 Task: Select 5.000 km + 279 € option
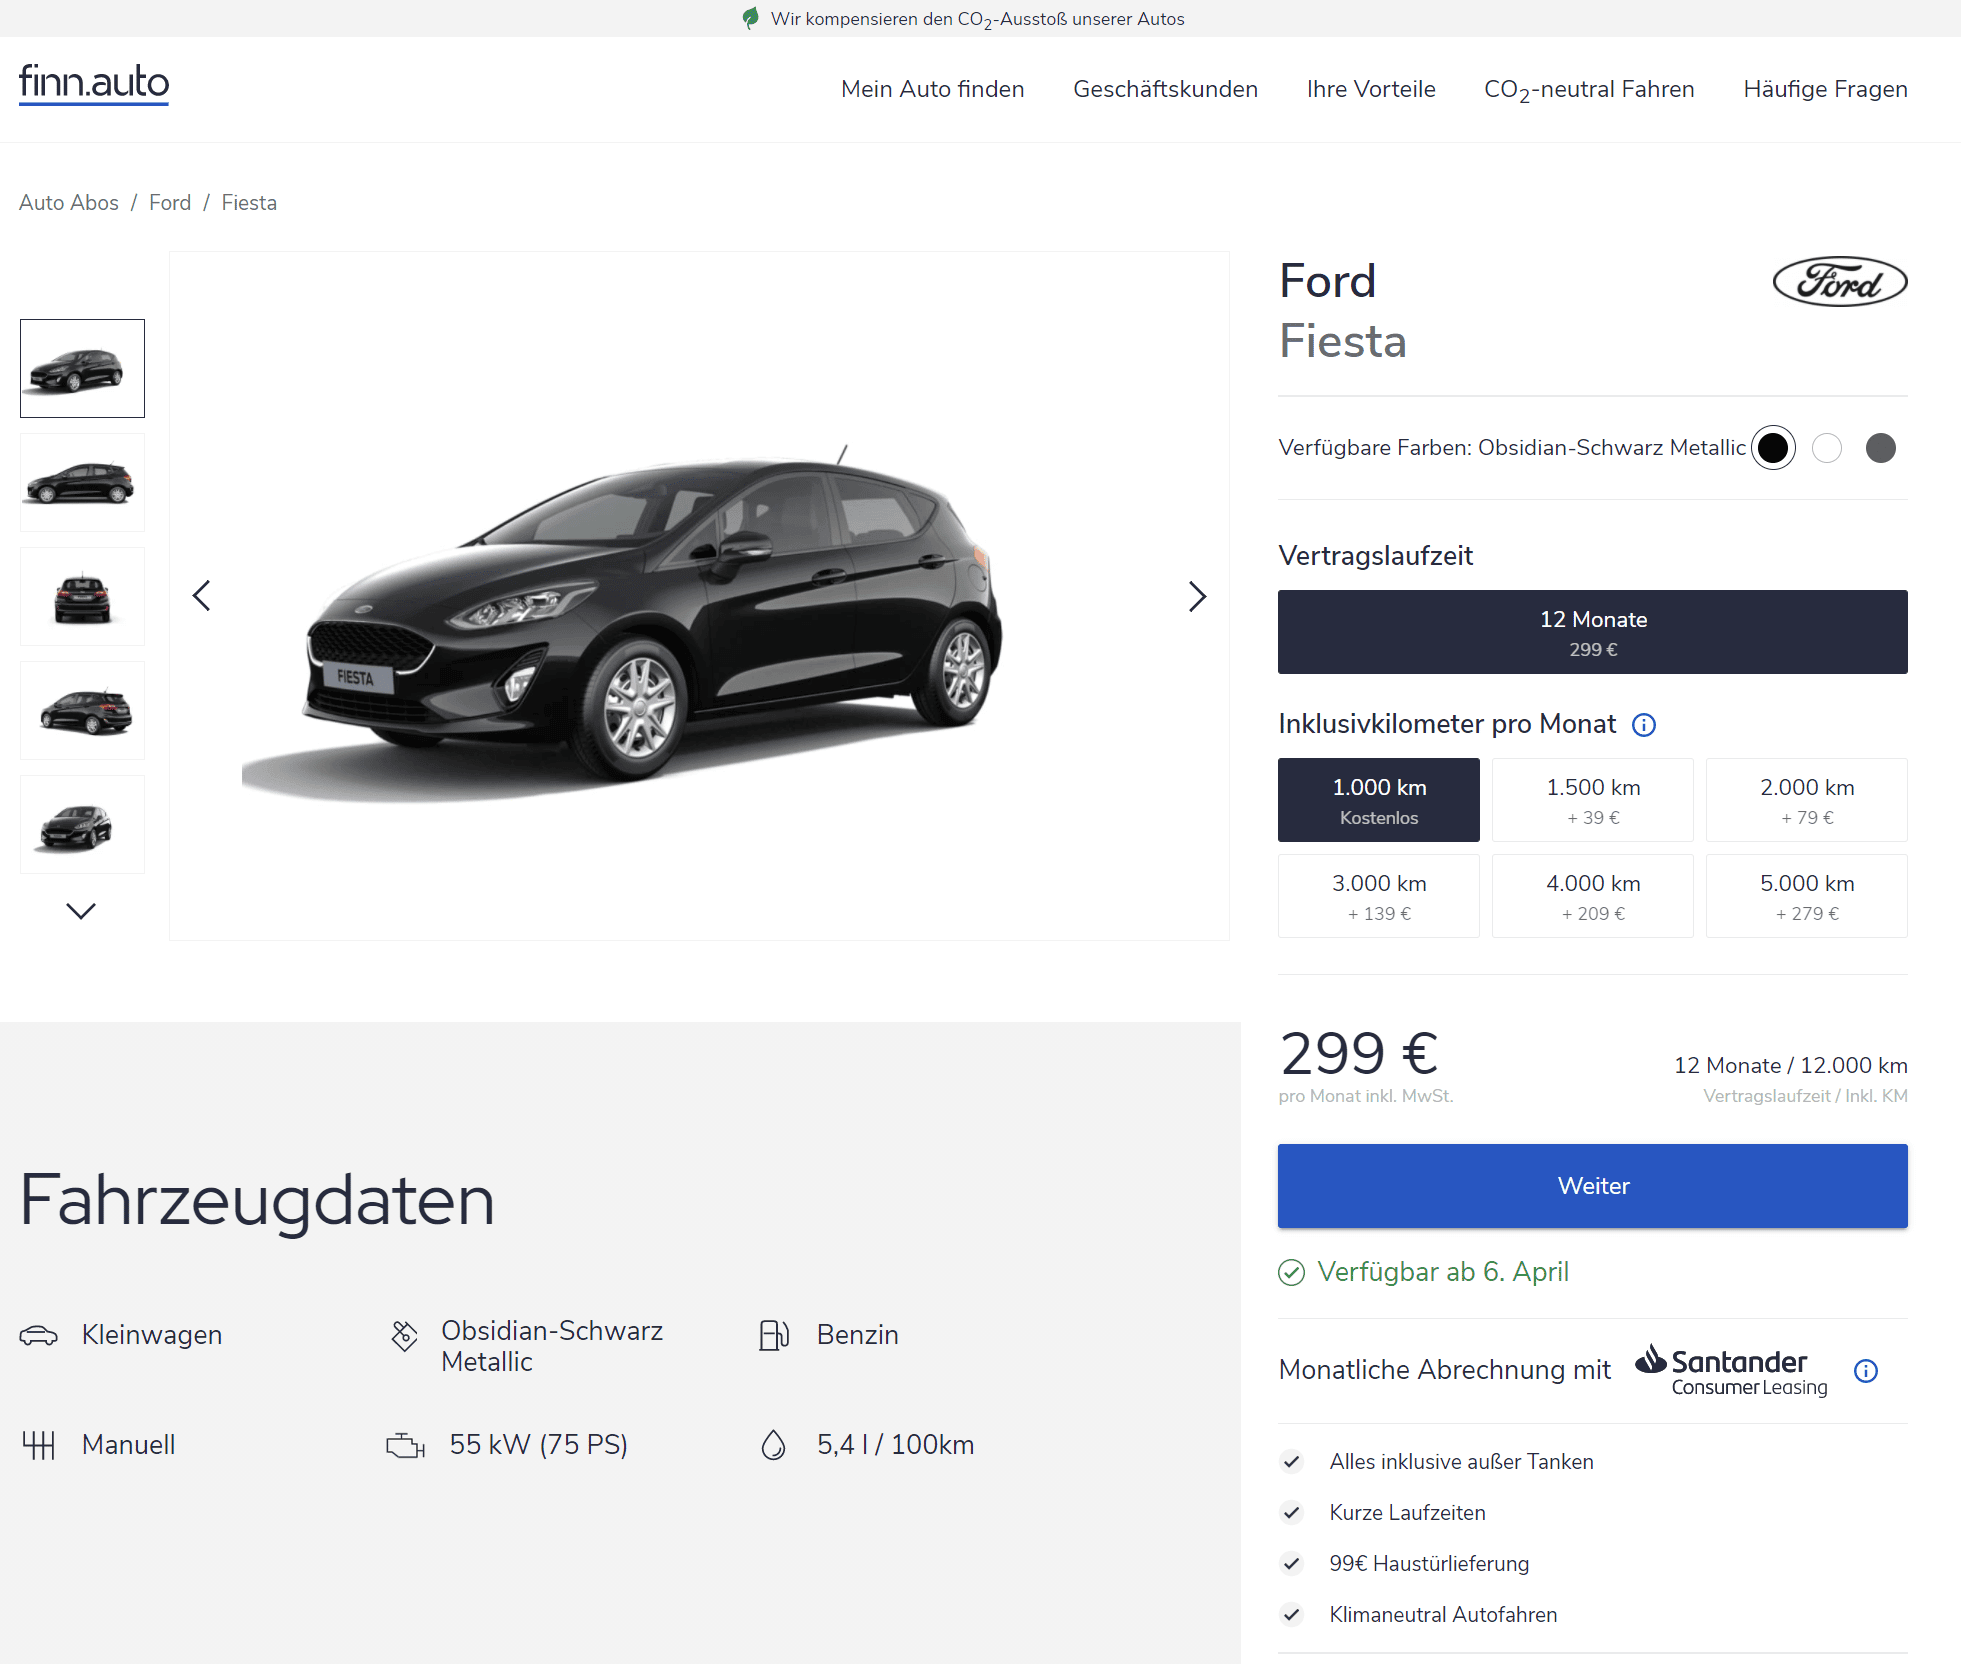(1807, 896)
